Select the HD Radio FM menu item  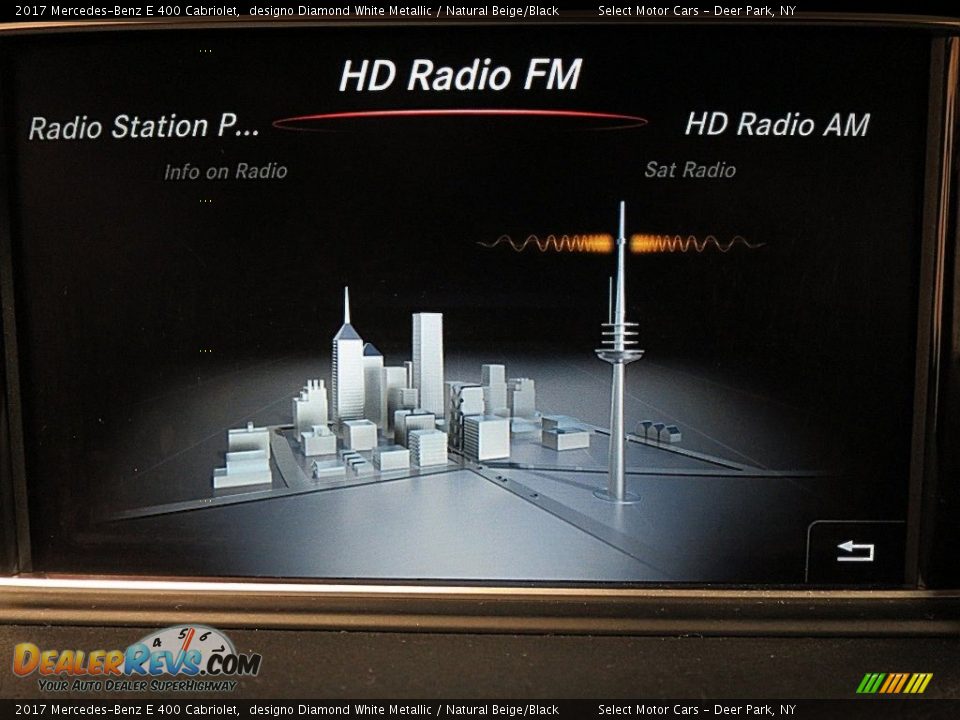[460, 75]
